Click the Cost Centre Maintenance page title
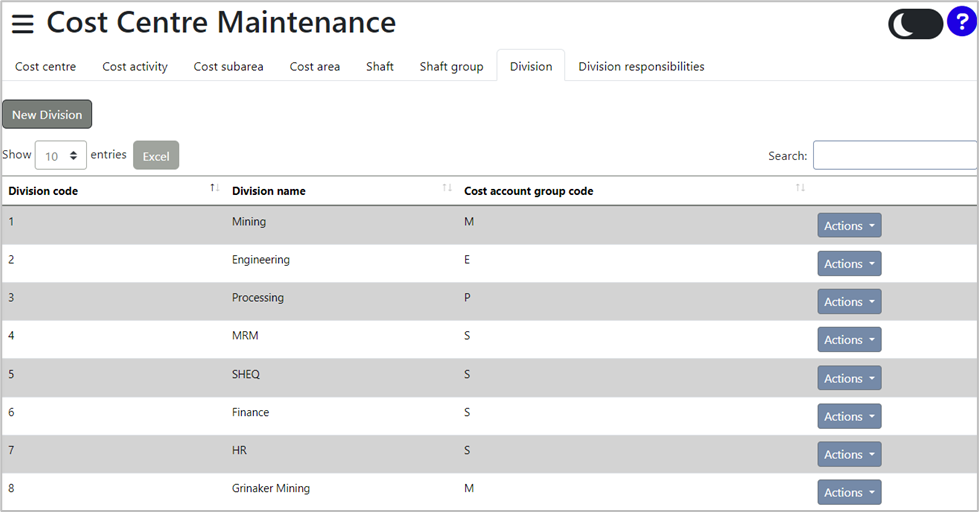Image resolution: width=979 pixels, height=512 pixels. (221, 22)
